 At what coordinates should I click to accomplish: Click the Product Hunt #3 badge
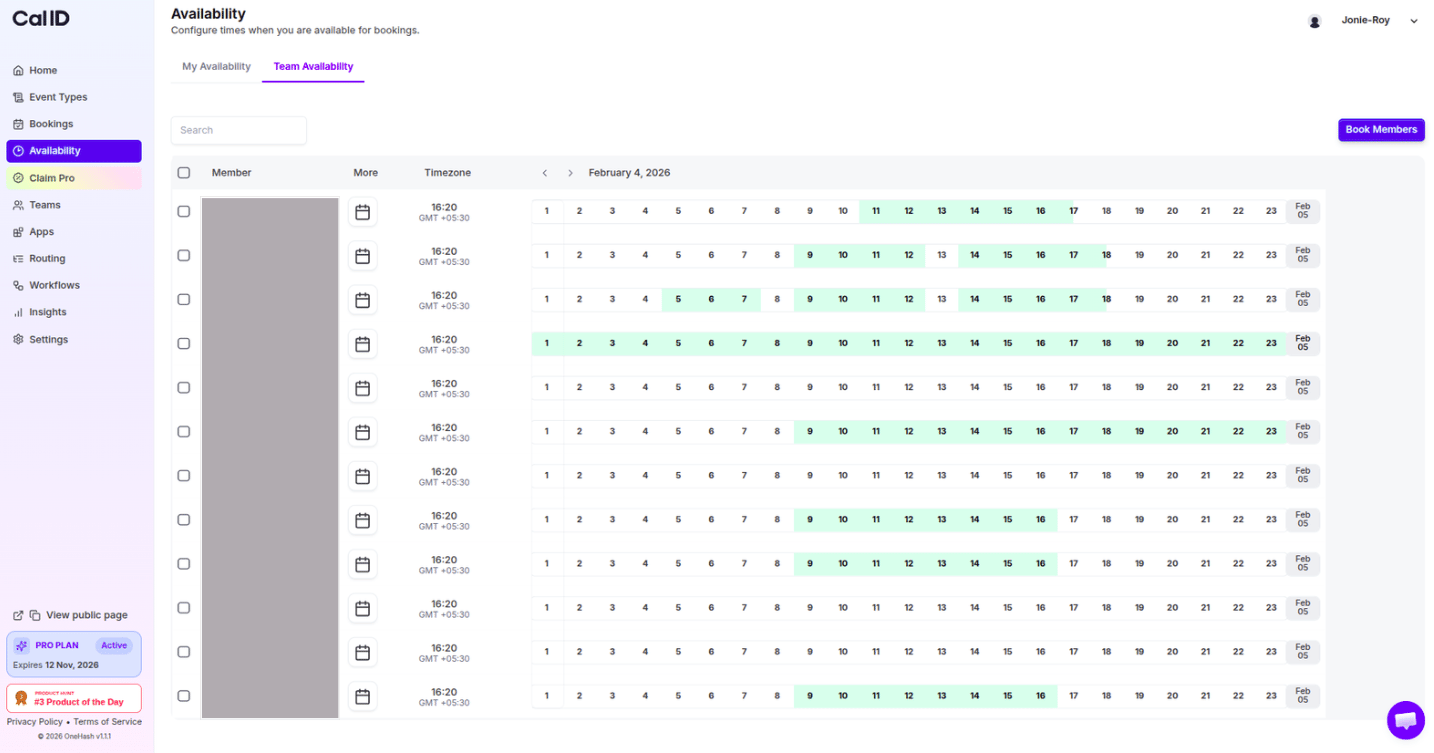(74, 698)
